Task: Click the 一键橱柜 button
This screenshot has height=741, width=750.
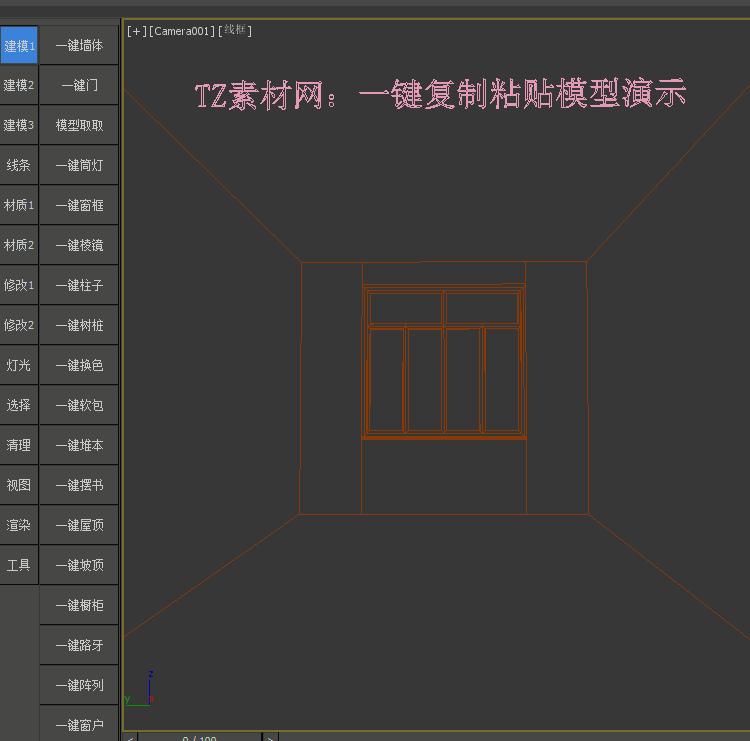Action: tap(79, 605)
